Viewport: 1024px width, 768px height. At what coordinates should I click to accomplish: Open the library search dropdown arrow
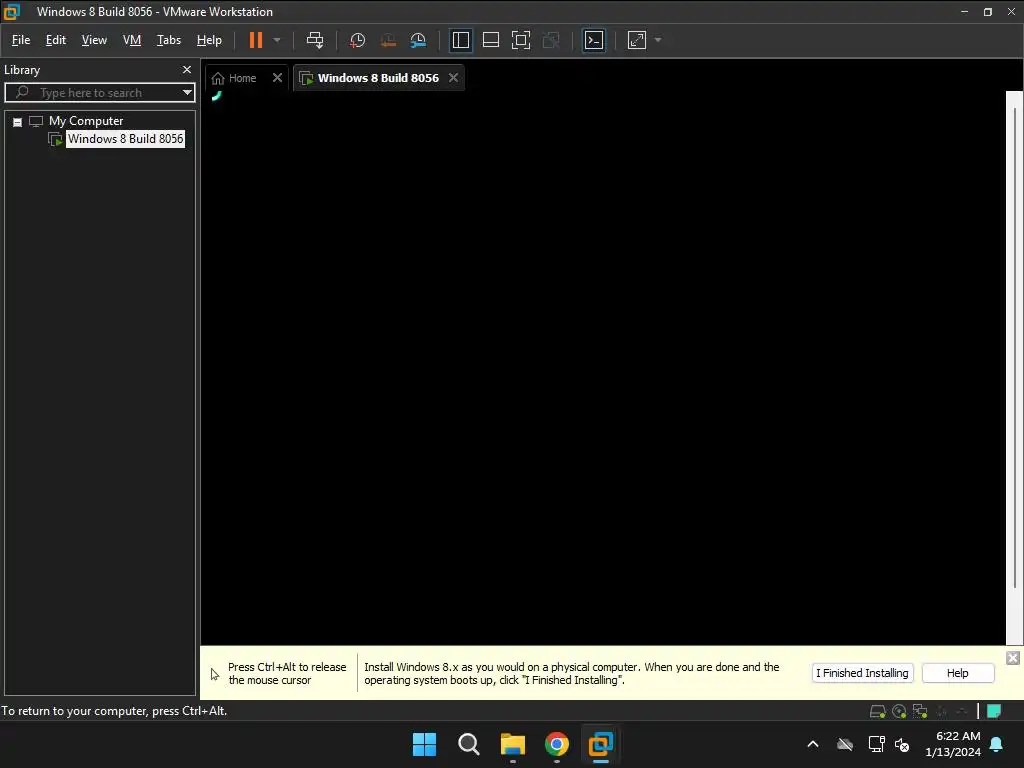coord(187,92)
